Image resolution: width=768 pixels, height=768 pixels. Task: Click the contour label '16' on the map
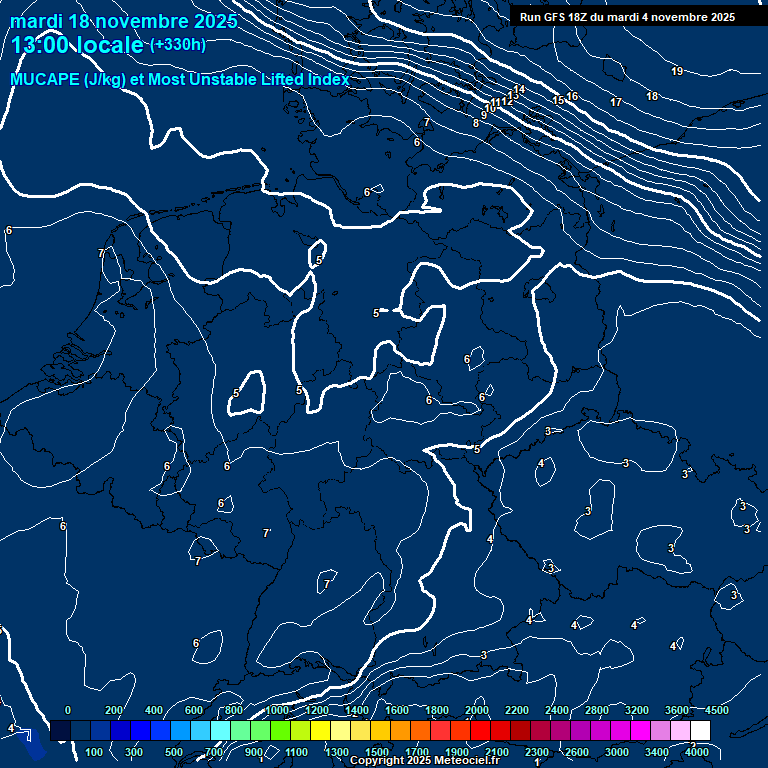tap(572, 96)
